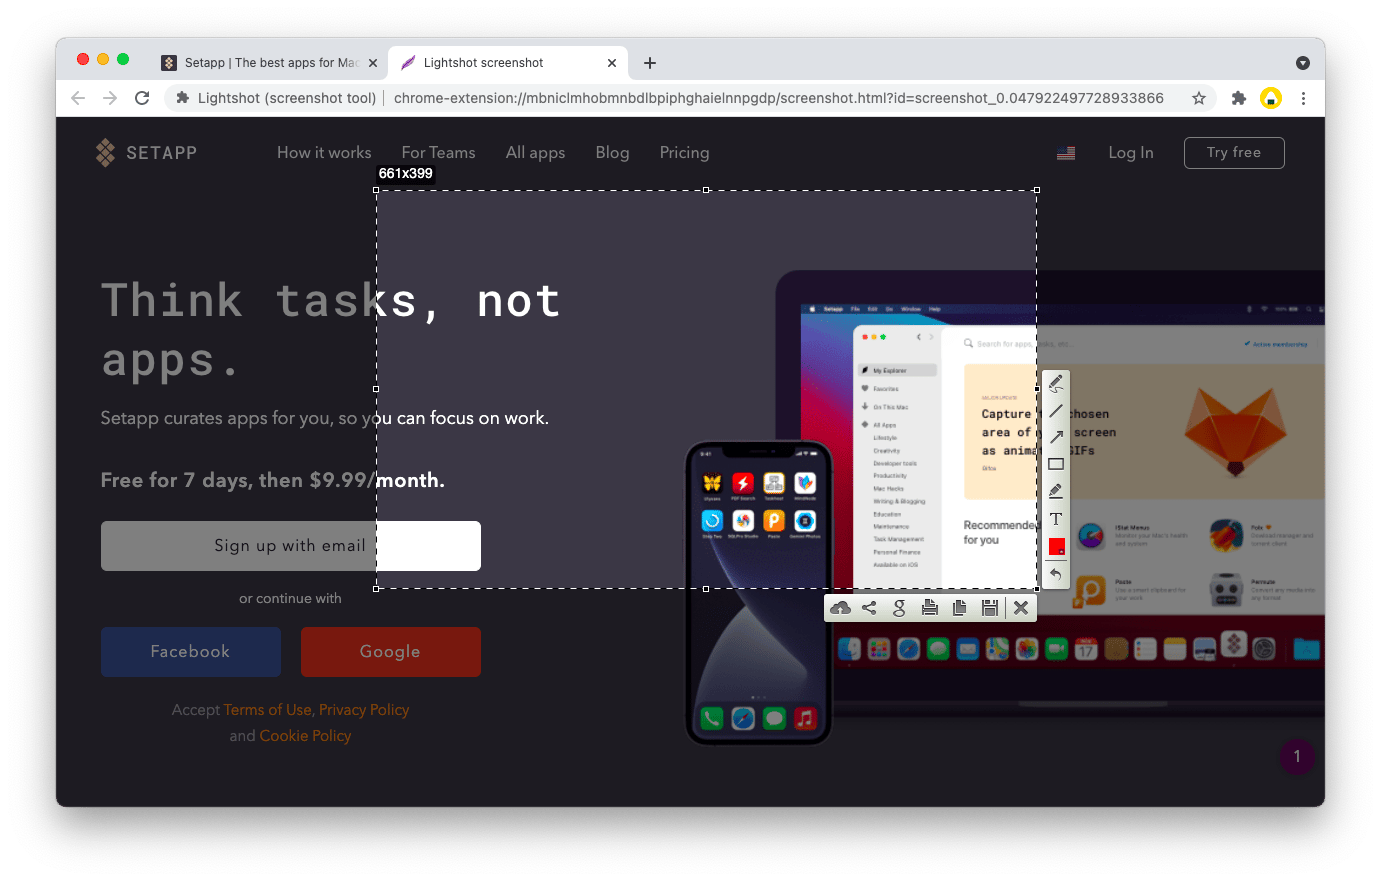Open the Chrome extensions puzzle menu
1381x881 pixels.
[1239, 98]
